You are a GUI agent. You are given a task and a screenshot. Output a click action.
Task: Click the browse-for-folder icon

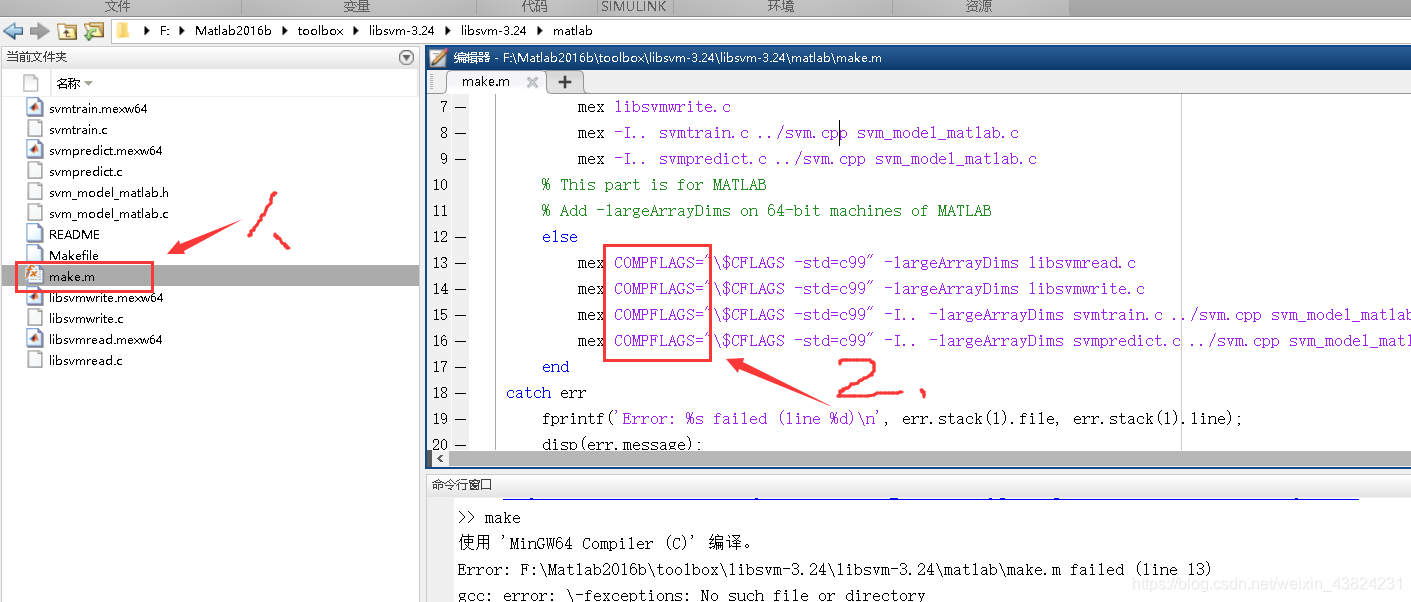point(92,31)
